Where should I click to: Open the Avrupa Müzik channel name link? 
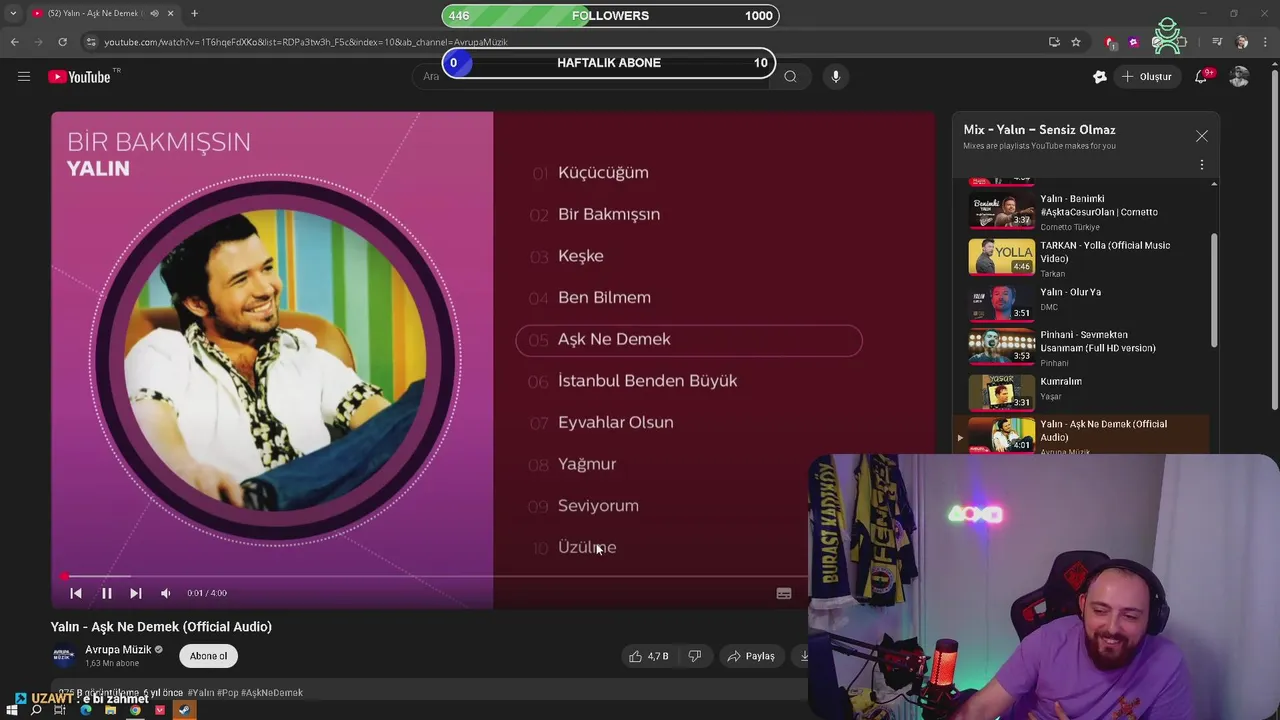118,649
